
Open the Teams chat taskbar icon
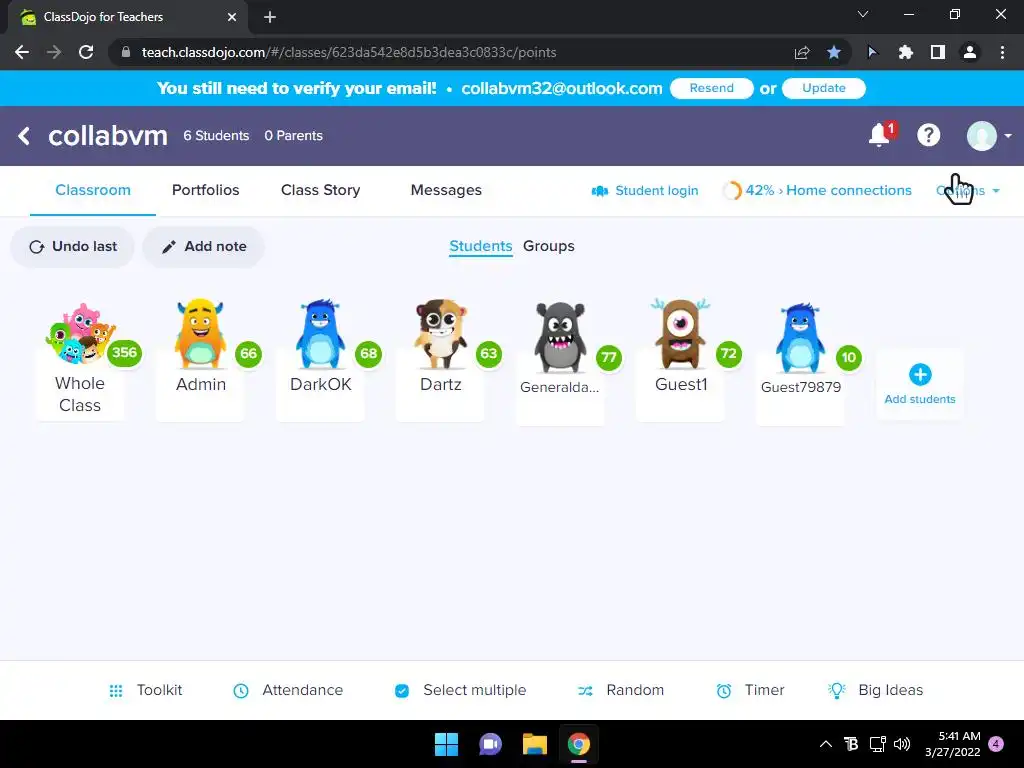pos(490,744)
